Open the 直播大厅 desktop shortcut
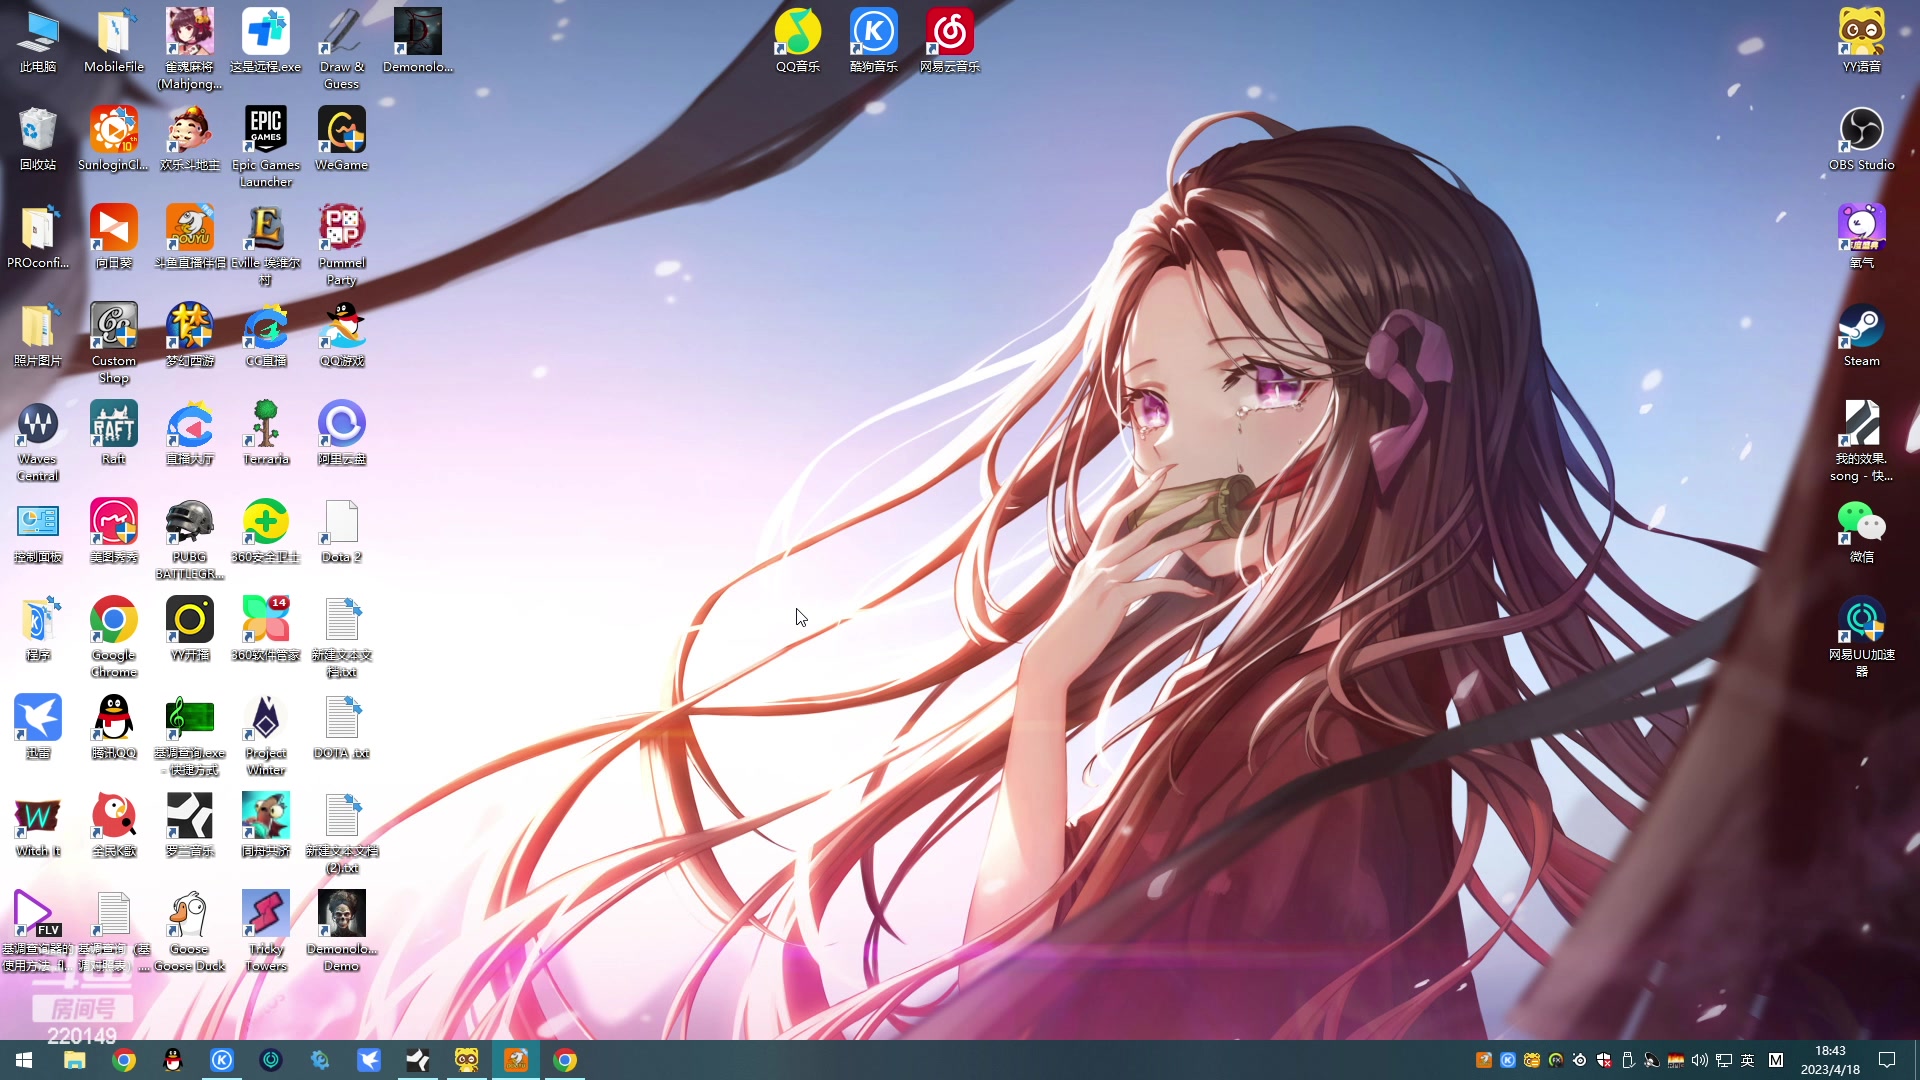The width and height of the screenshot is (1920, 1080). [x=190, y=433]
